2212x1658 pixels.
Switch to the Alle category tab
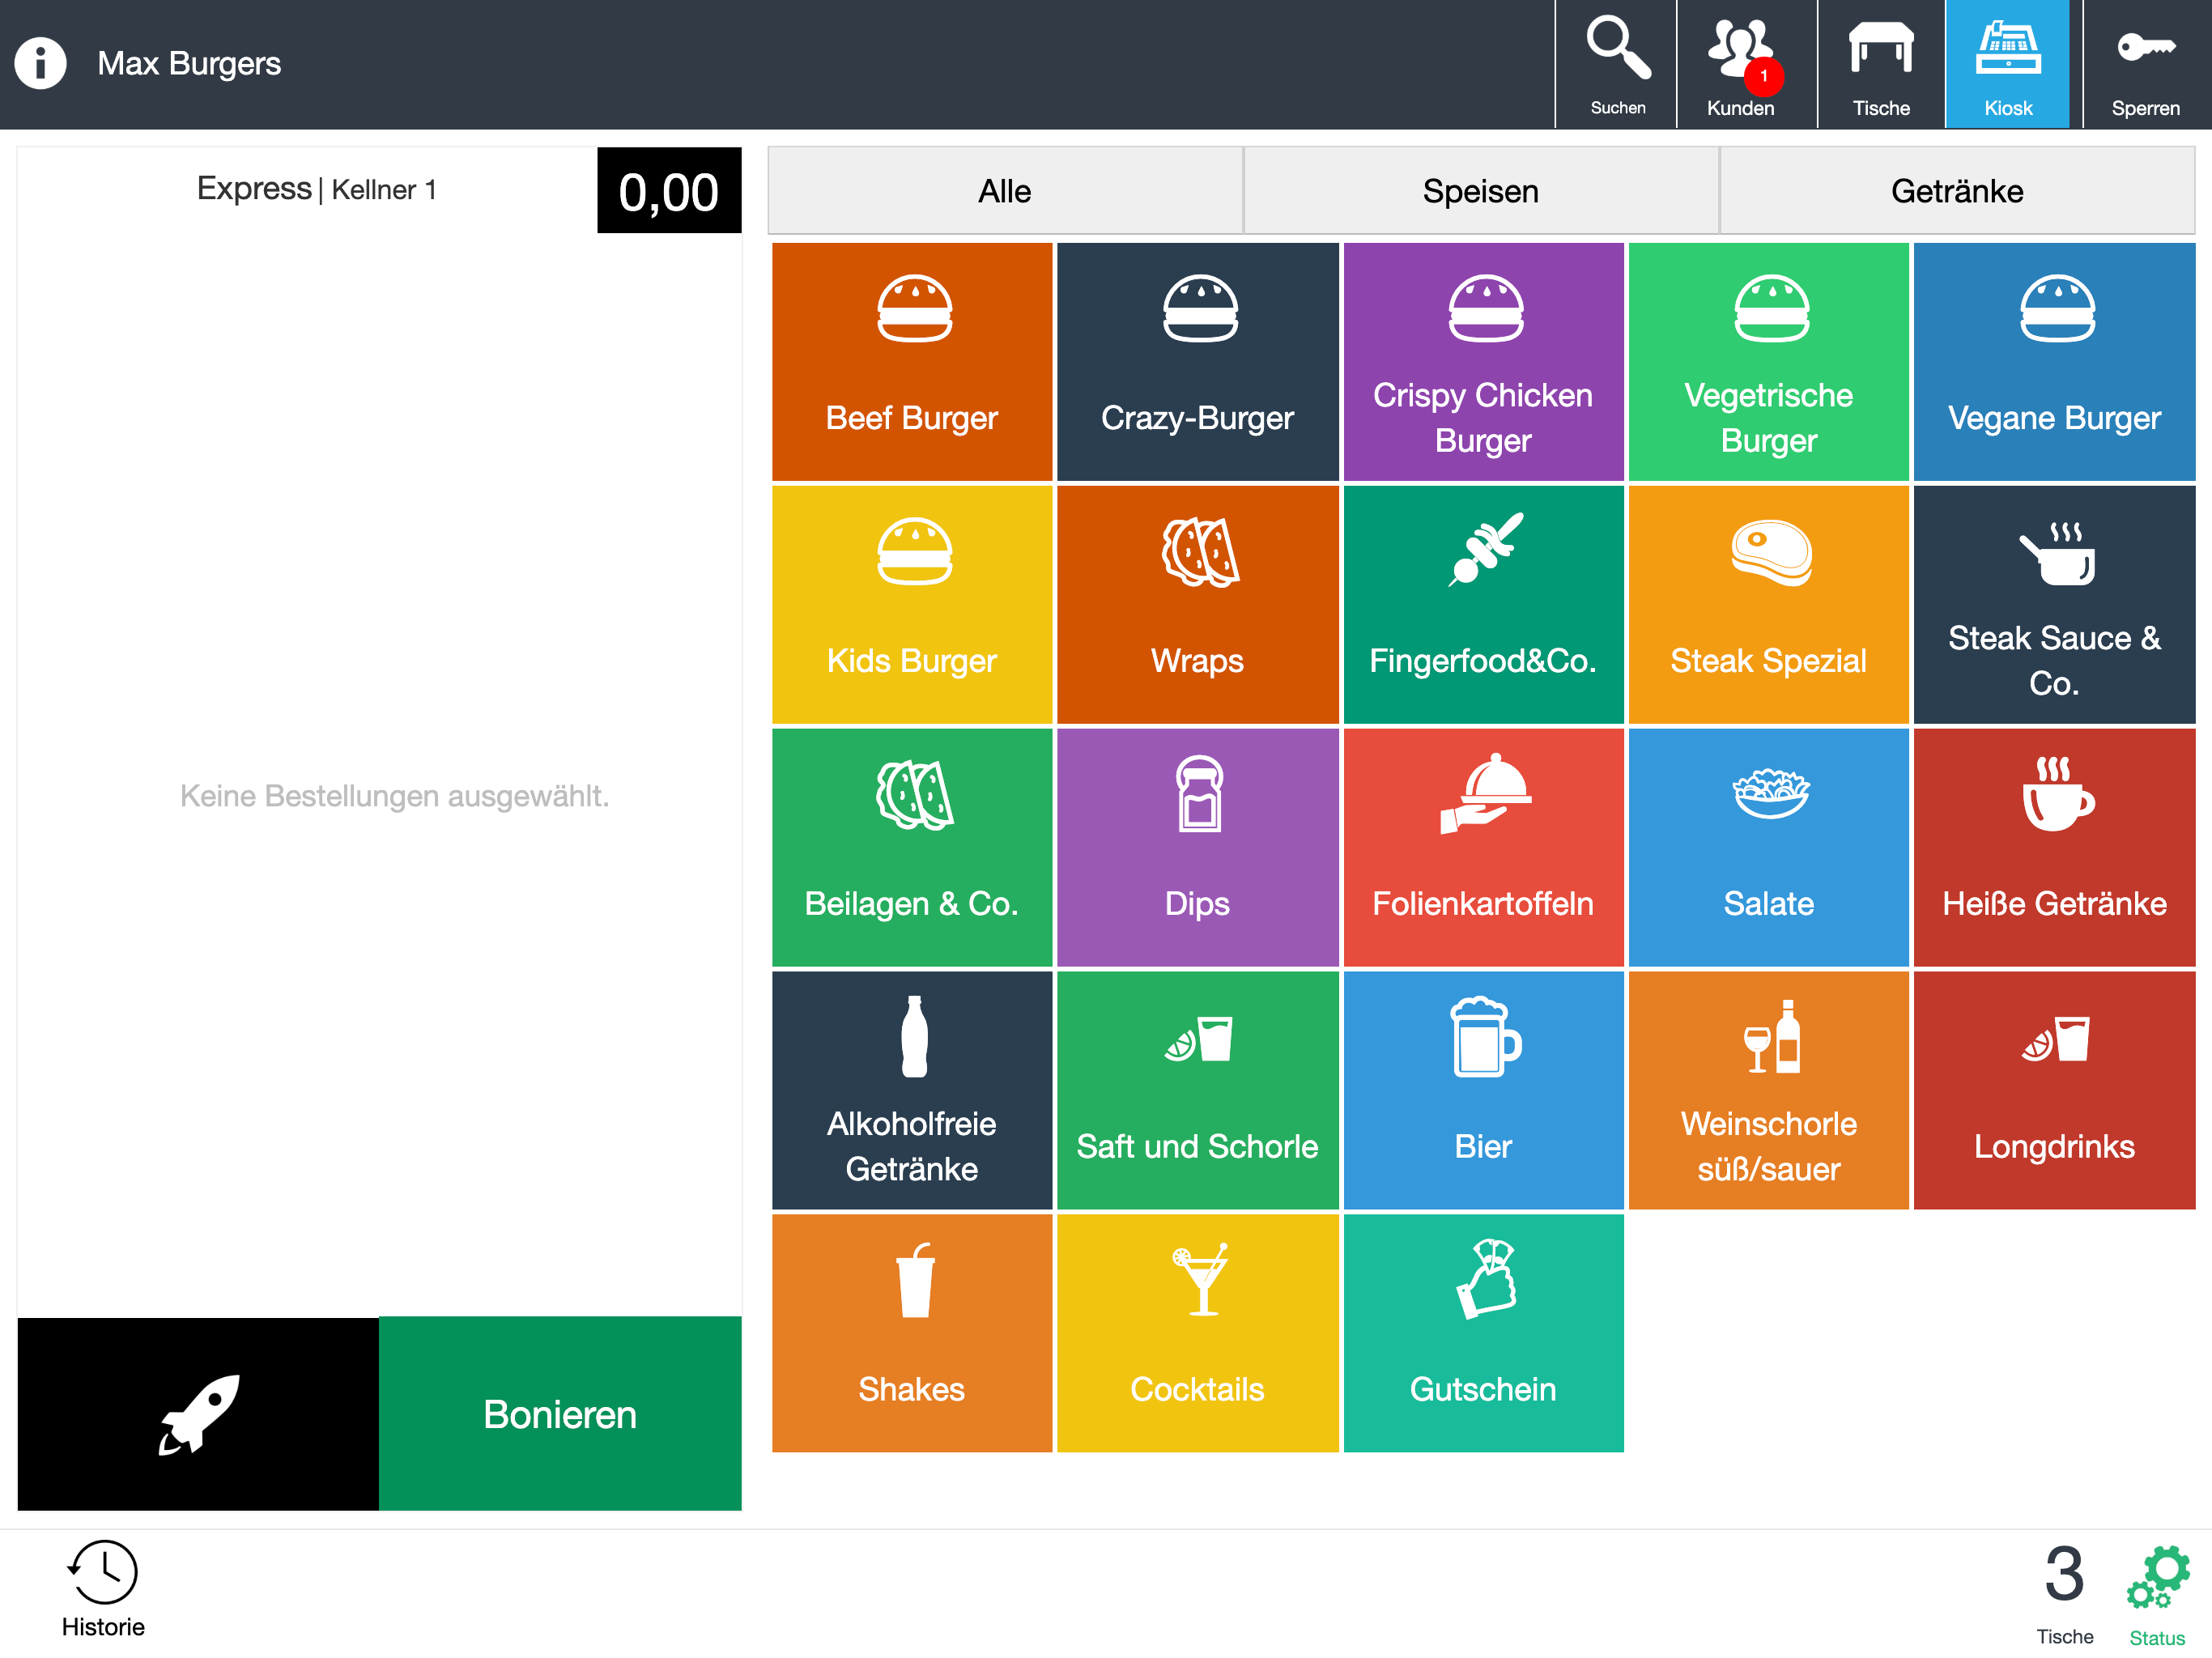pyautogui.click(x=1005, y=191)
